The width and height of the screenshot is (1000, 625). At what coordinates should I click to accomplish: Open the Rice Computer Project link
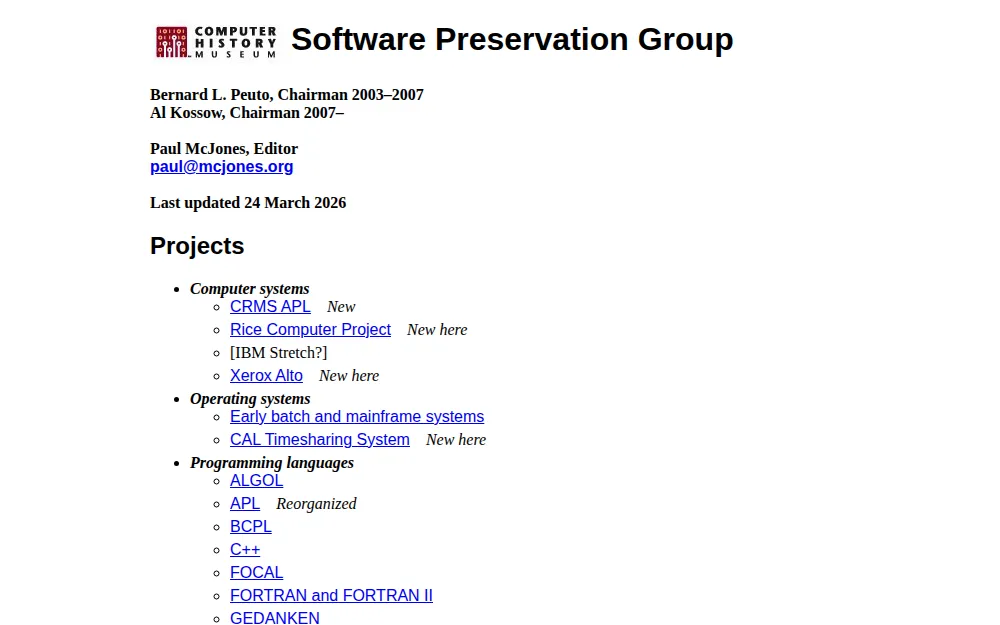310,330
